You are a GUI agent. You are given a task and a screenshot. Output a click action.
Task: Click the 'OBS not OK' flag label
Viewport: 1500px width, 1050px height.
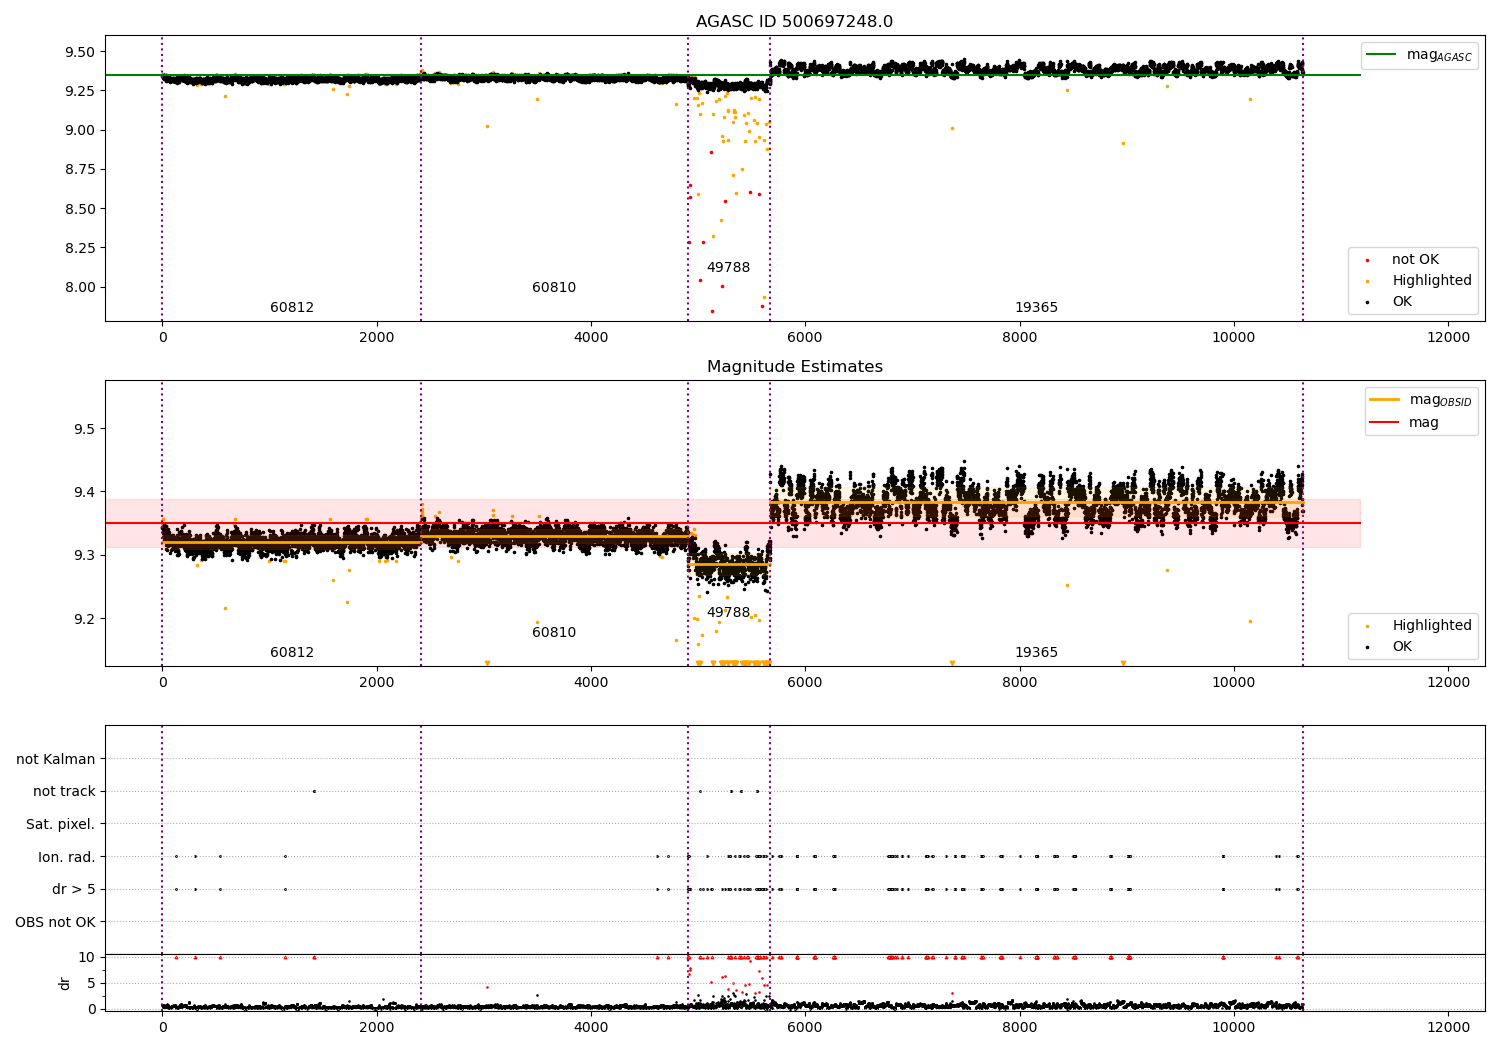point(55,922)
